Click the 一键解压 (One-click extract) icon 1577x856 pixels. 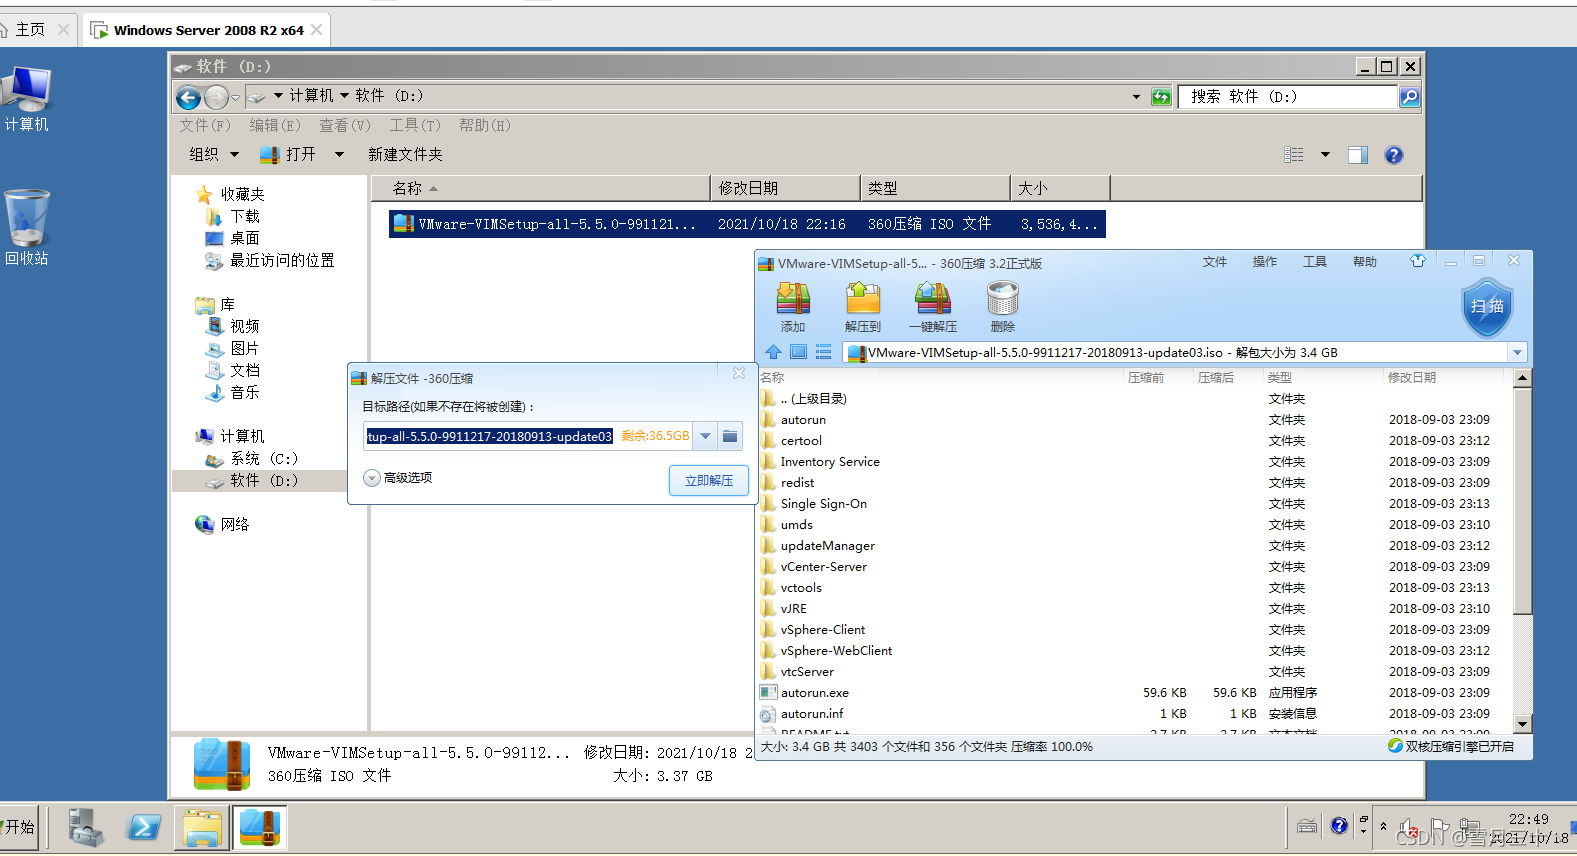[x=933, y=307]
